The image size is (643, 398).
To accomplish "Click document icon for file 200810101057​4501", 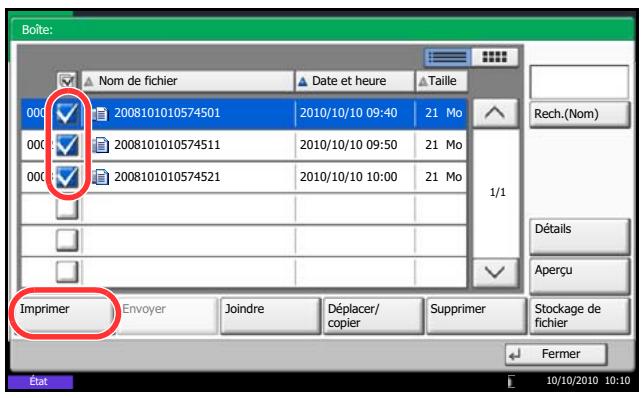I will [x=100, y=113].
